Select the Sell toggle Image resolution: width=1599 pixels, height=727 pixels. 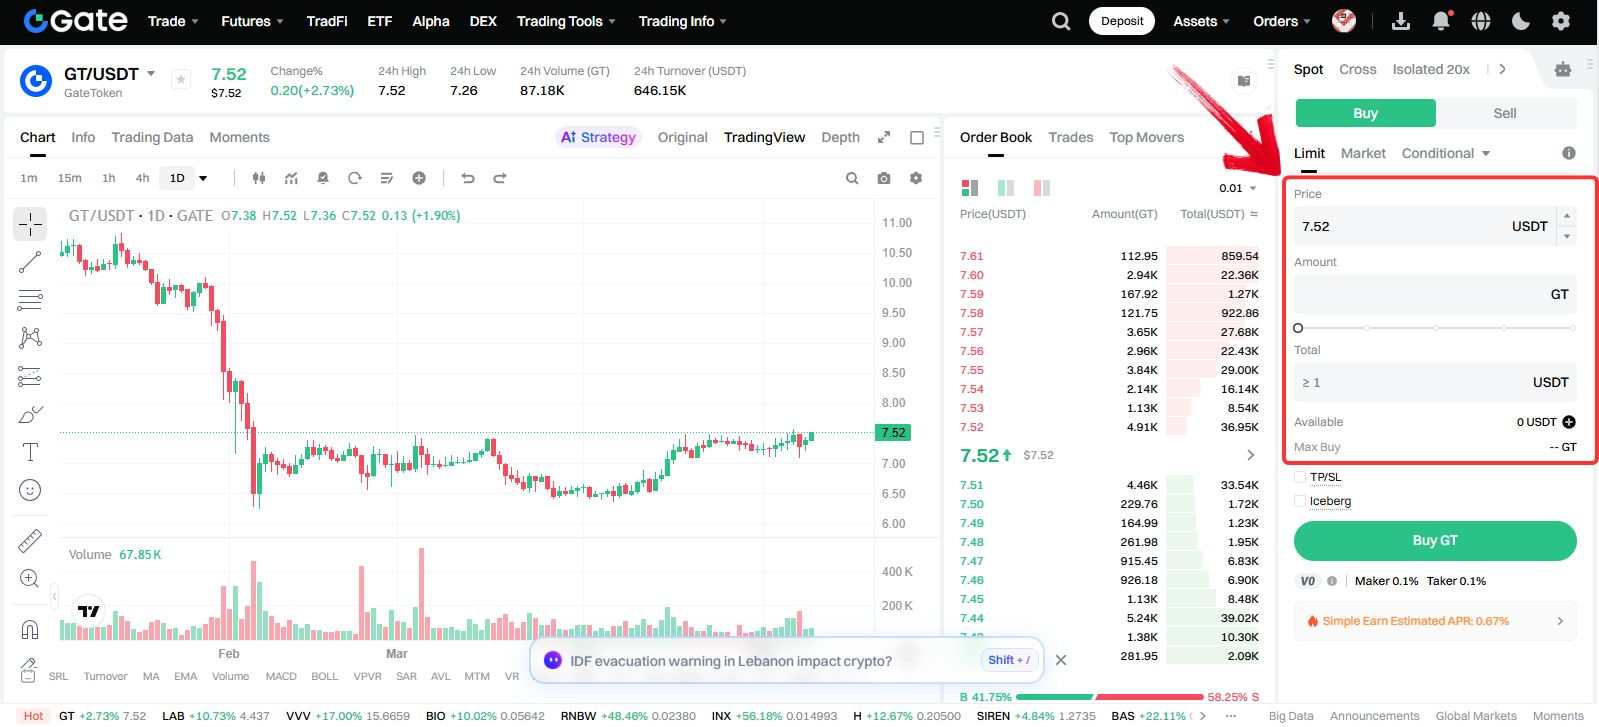pyautogui.click(x=1505, y=113)
